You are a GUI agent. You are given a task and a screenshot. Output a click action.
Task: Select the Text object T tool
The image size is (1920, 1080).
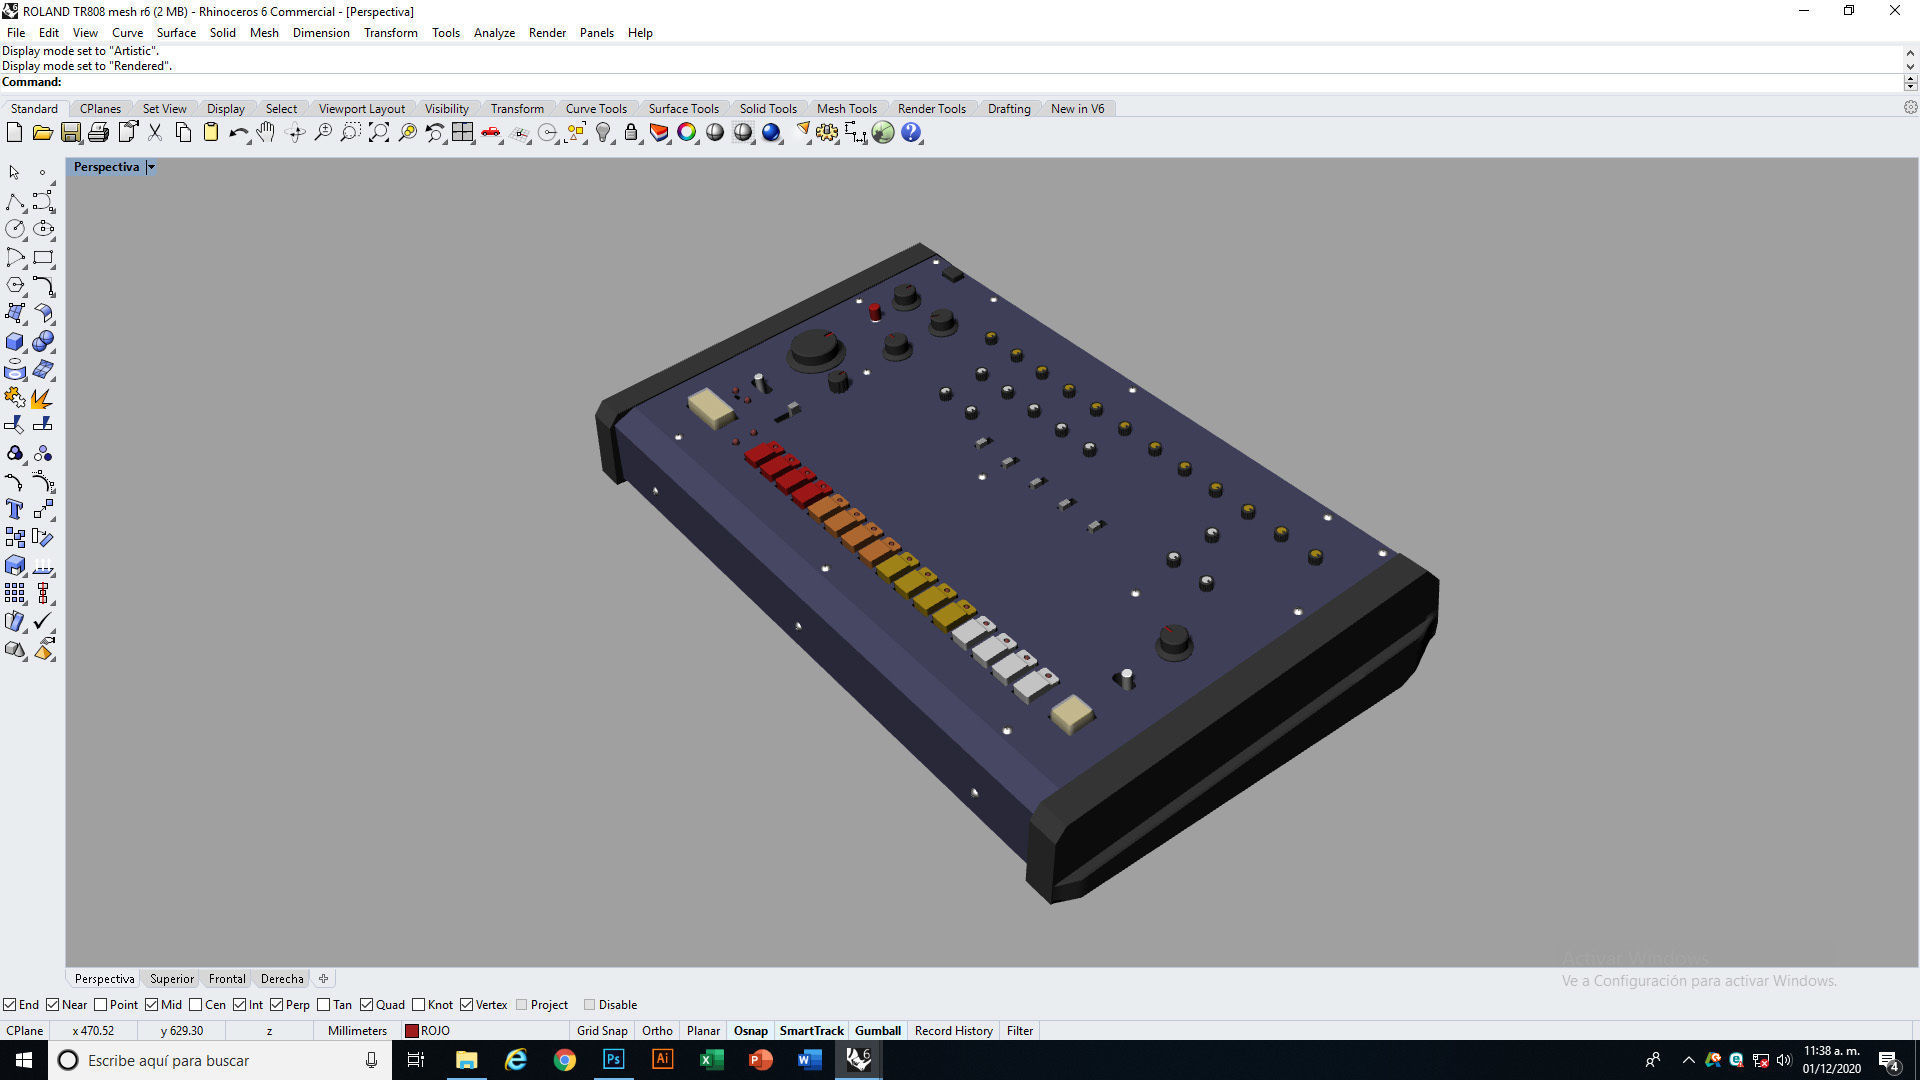[x=15, y=509]
